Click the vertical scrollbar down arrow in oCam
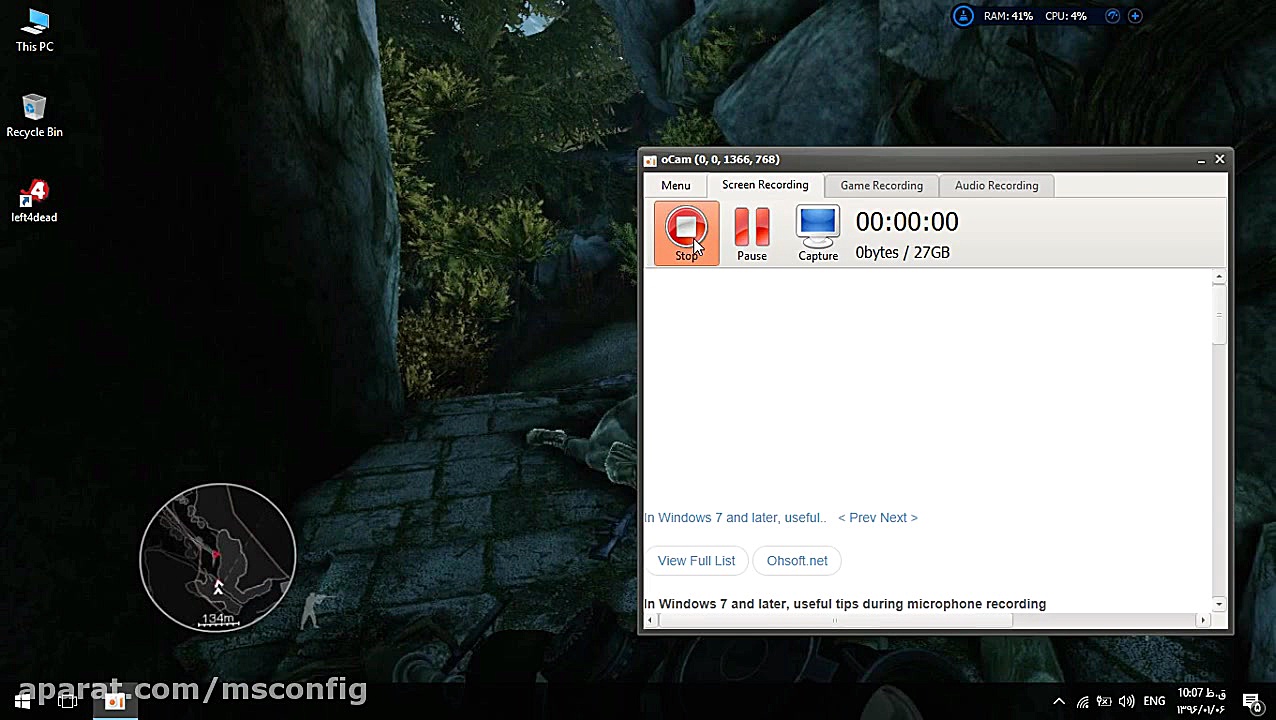Viewport: 1276px width, 720px height. 1219,605
